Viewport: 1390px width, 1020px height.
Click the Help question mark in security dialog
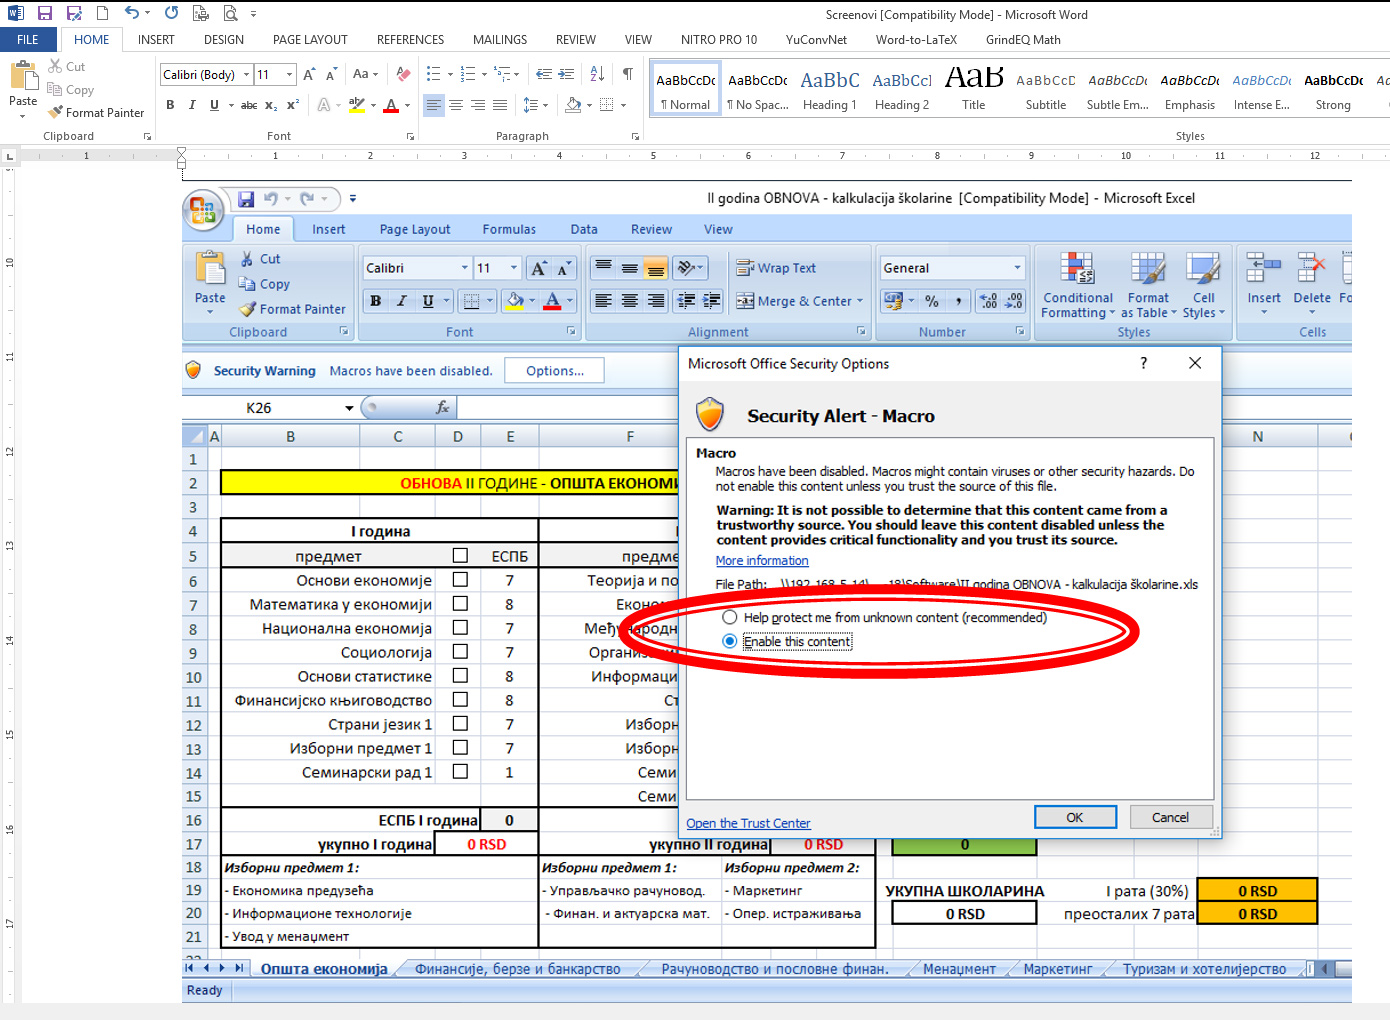coord(1144,363)
